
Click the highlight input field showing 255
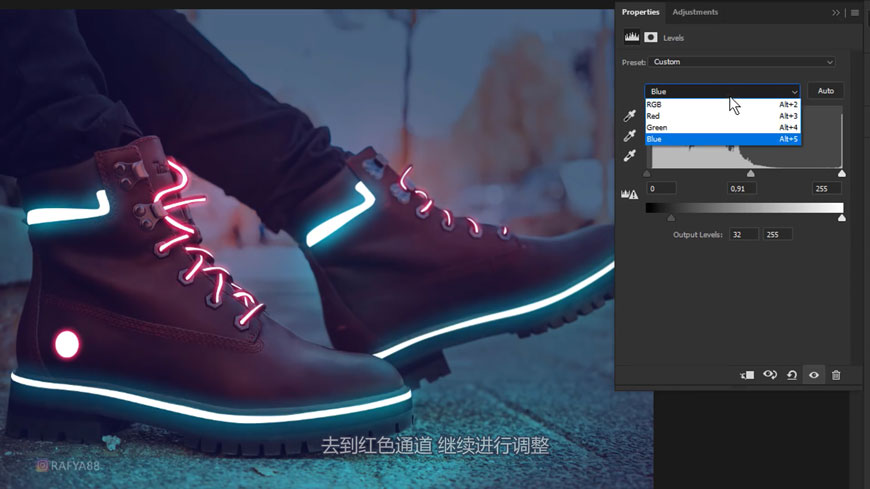(x=827, y=189)
